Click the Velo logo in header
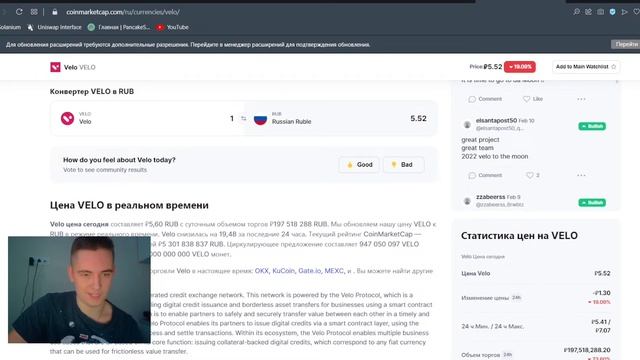 [55, 67]
